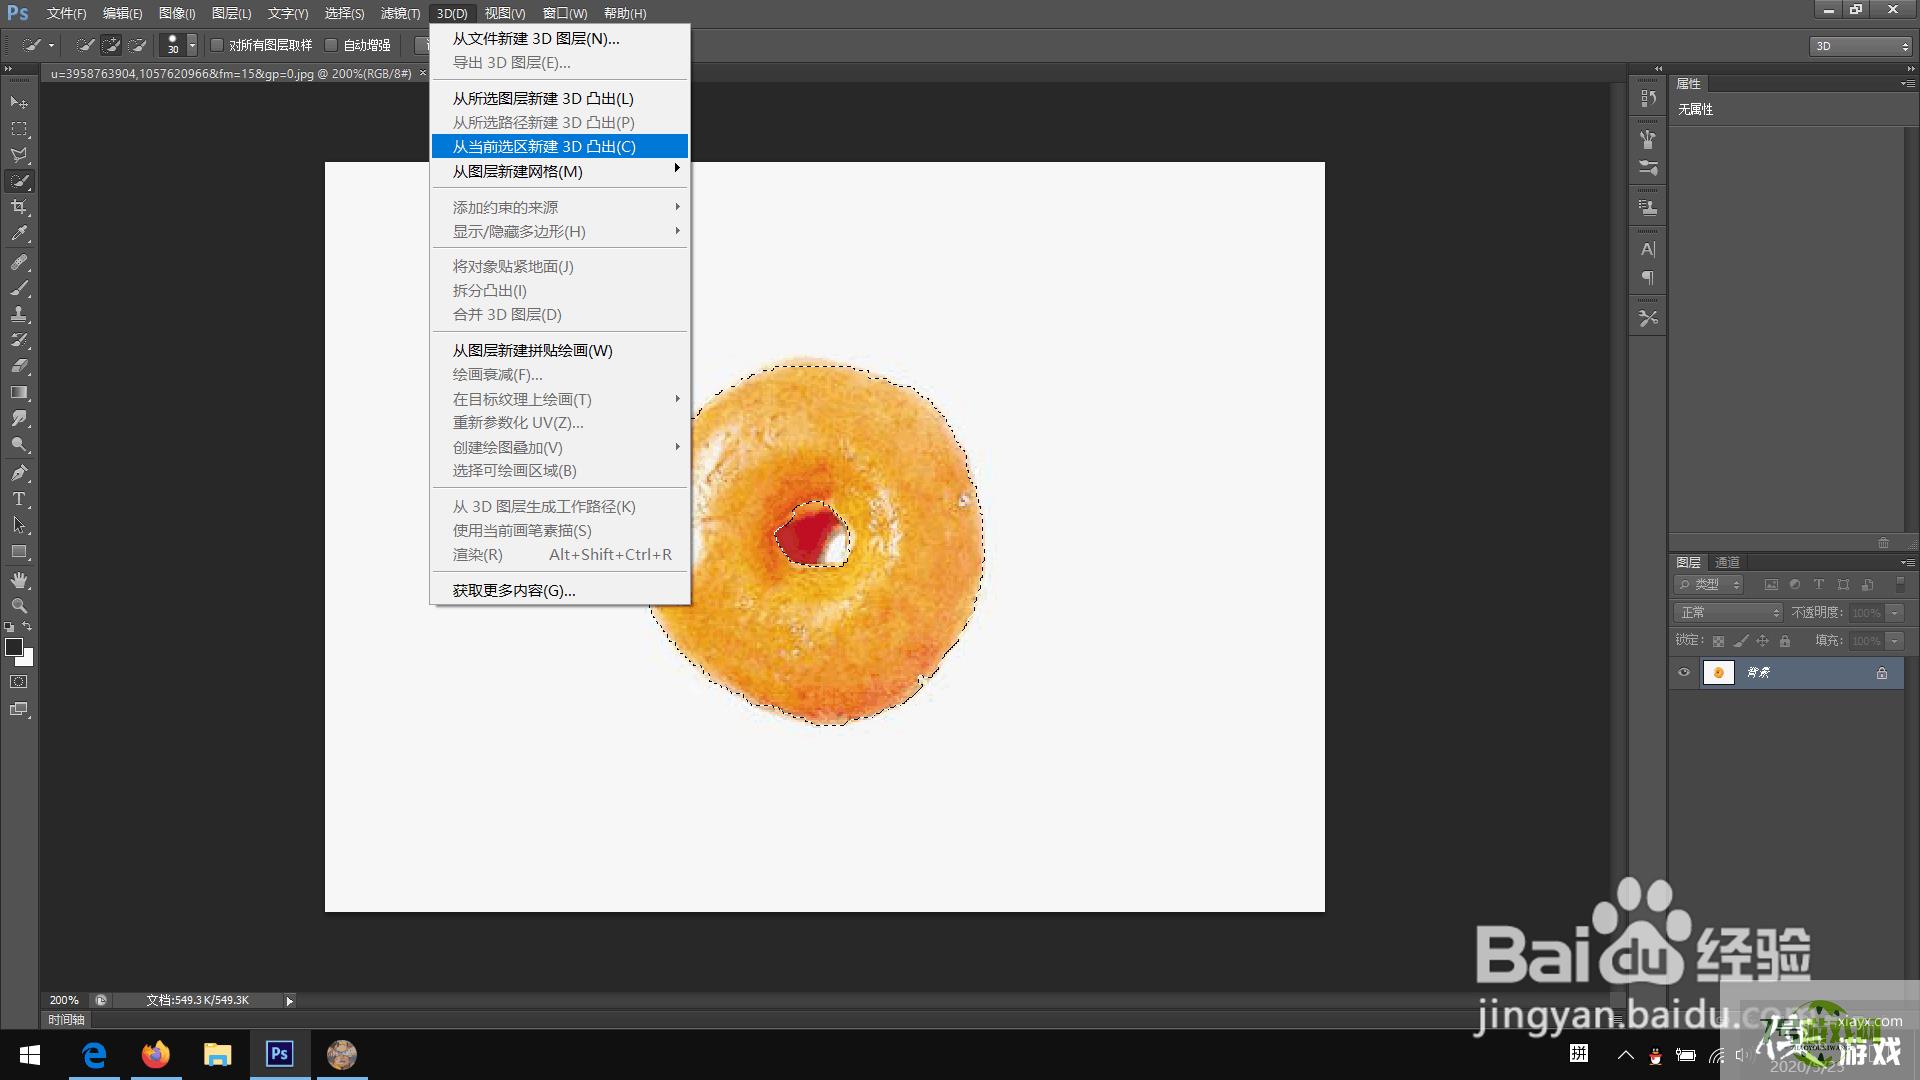1920x1080 pixels.
Task: Click the foreground color swatch
Action: click(x=14, y=647)
